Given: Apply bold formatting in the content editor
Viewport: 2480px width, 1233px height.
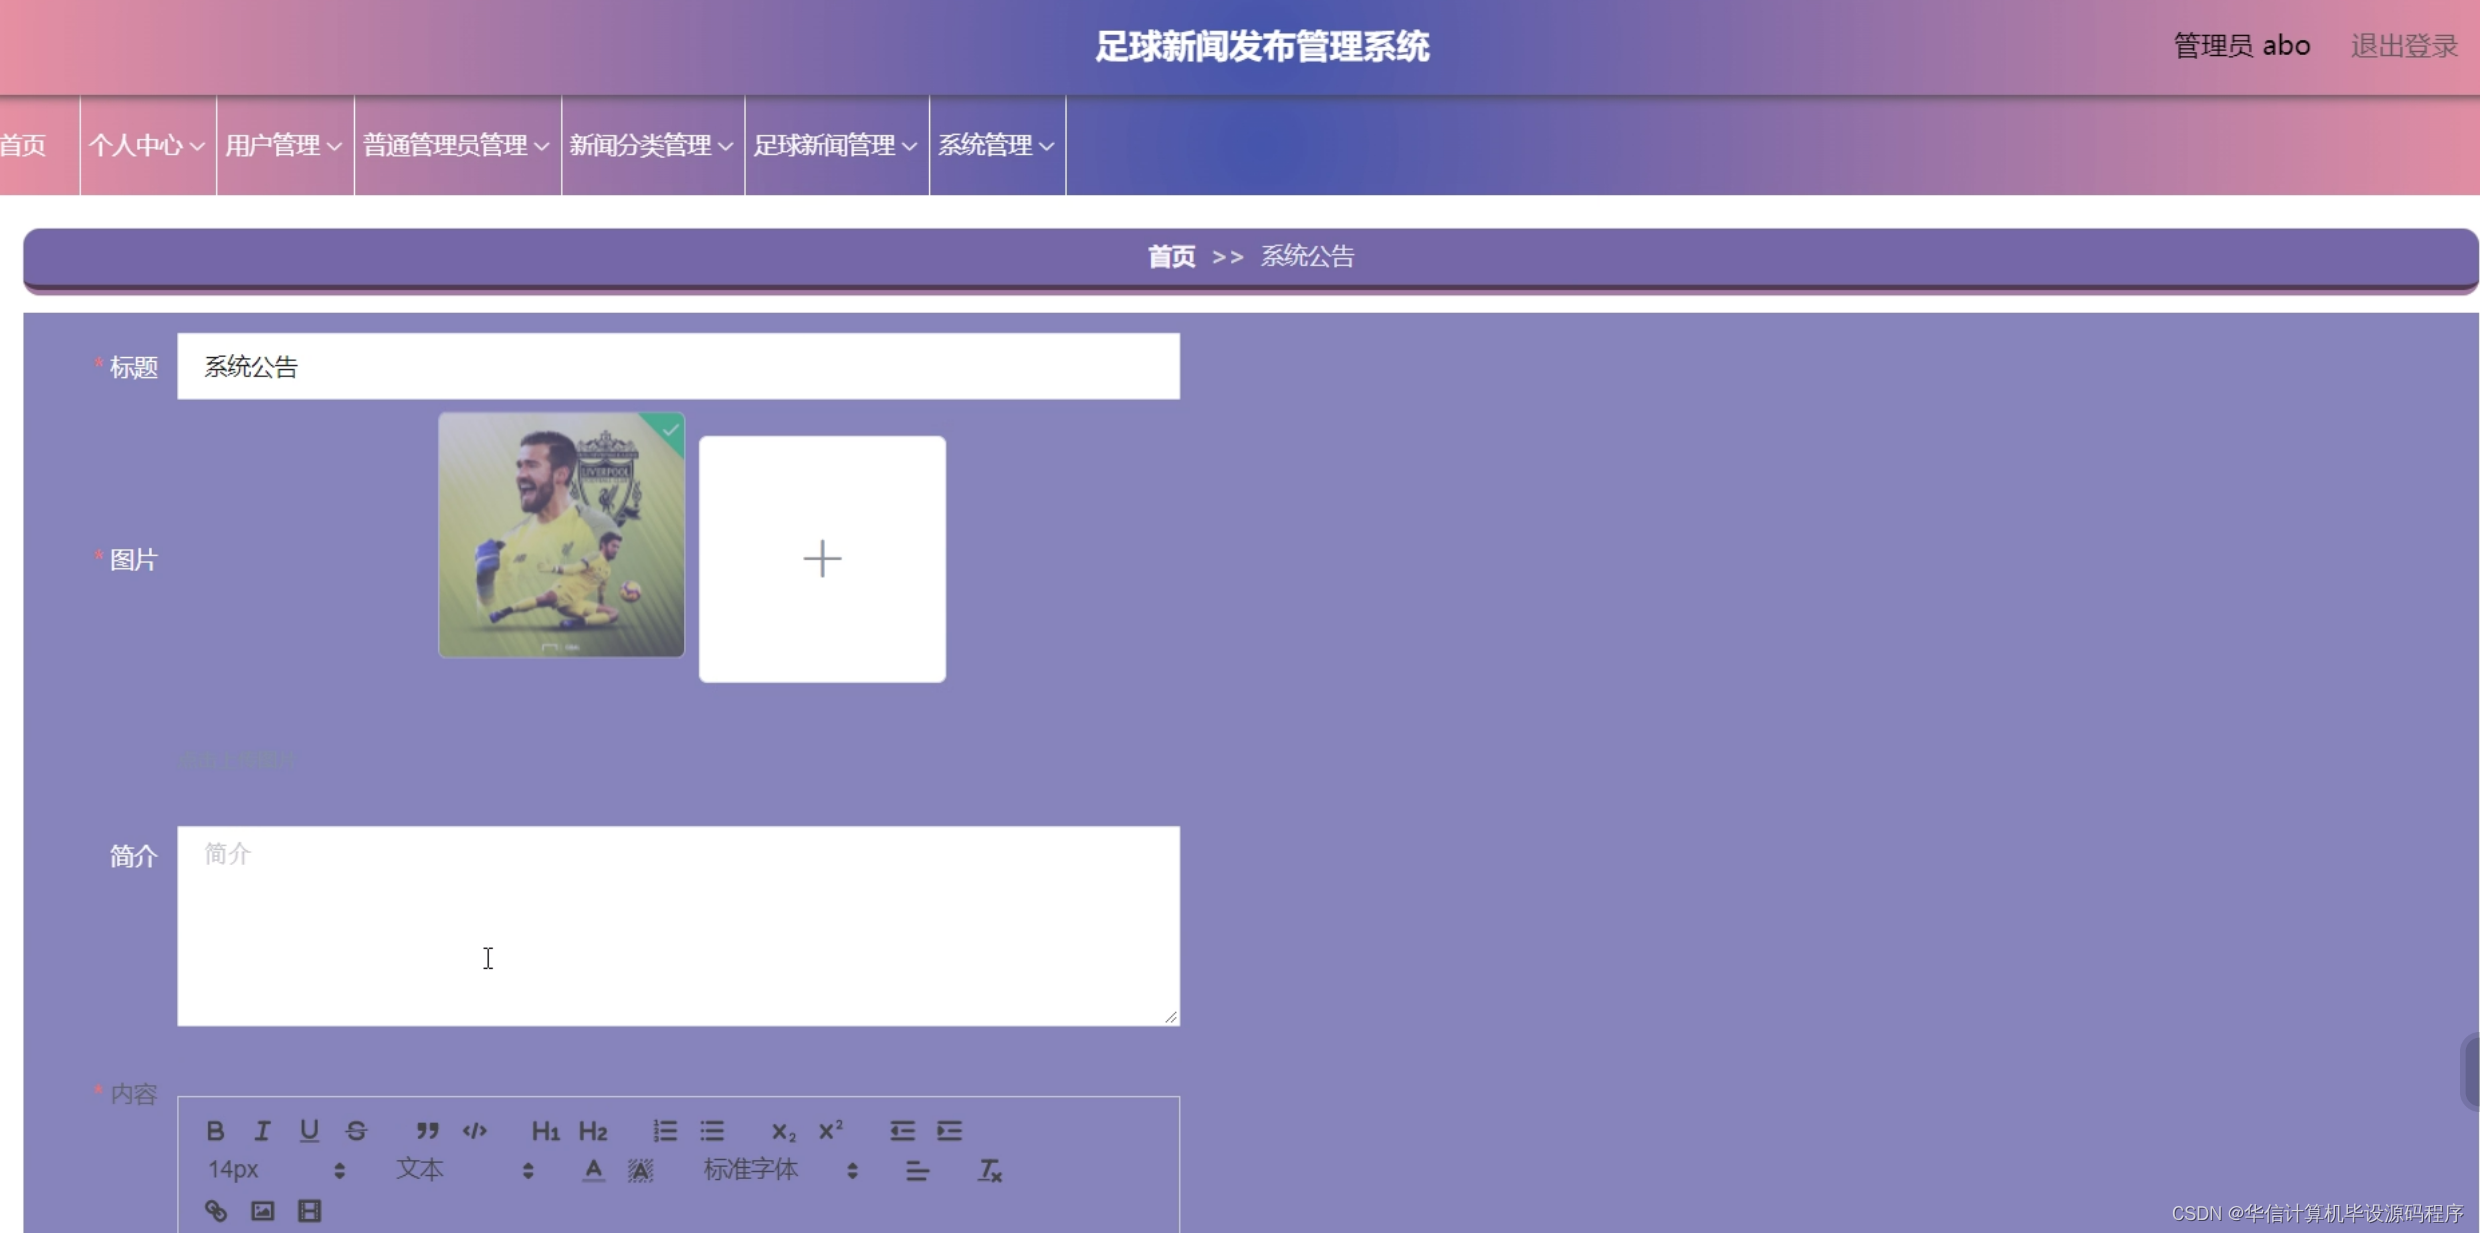Looking at the screenshot, I should (x=216, y=1130).
